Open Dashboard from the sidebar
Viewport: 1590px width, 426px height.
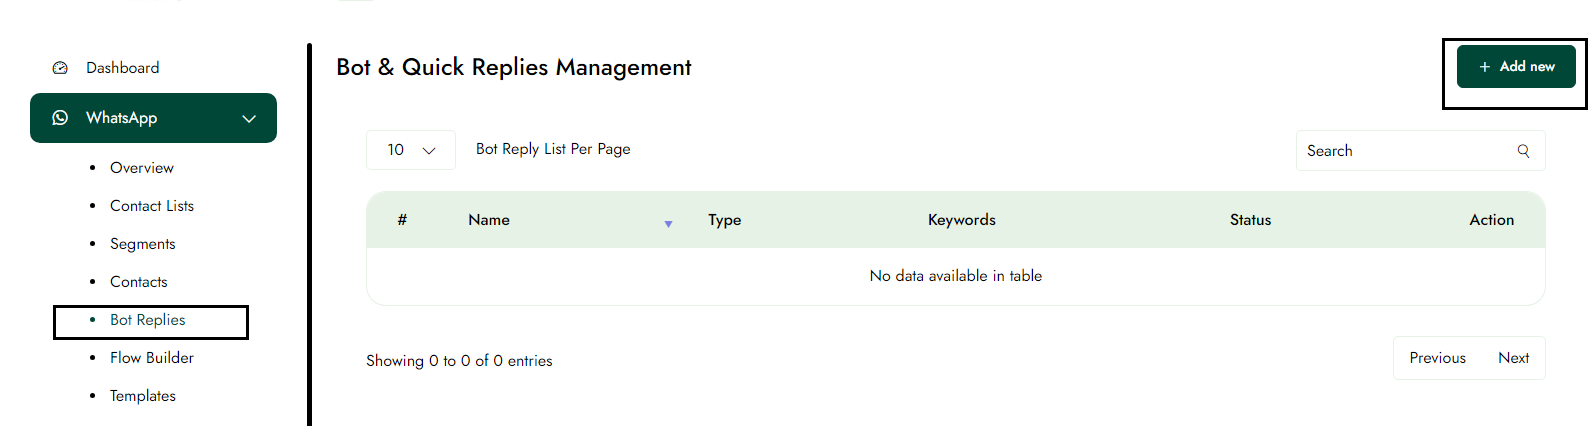(x=122, y=68)
